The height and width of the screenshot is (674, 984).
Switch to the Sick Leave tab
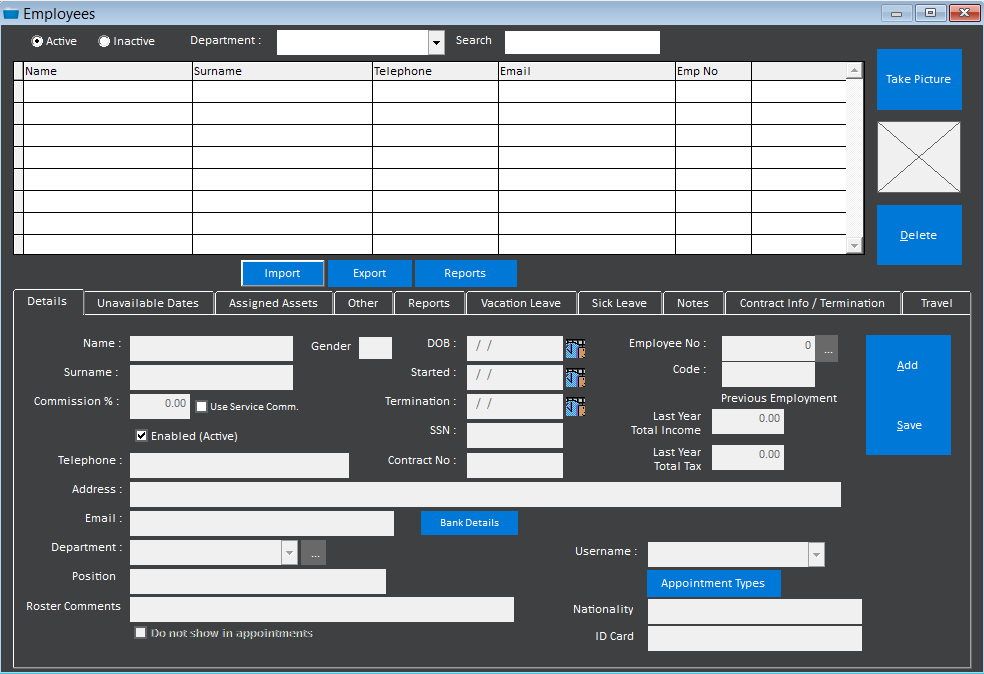tap(619, 302)
